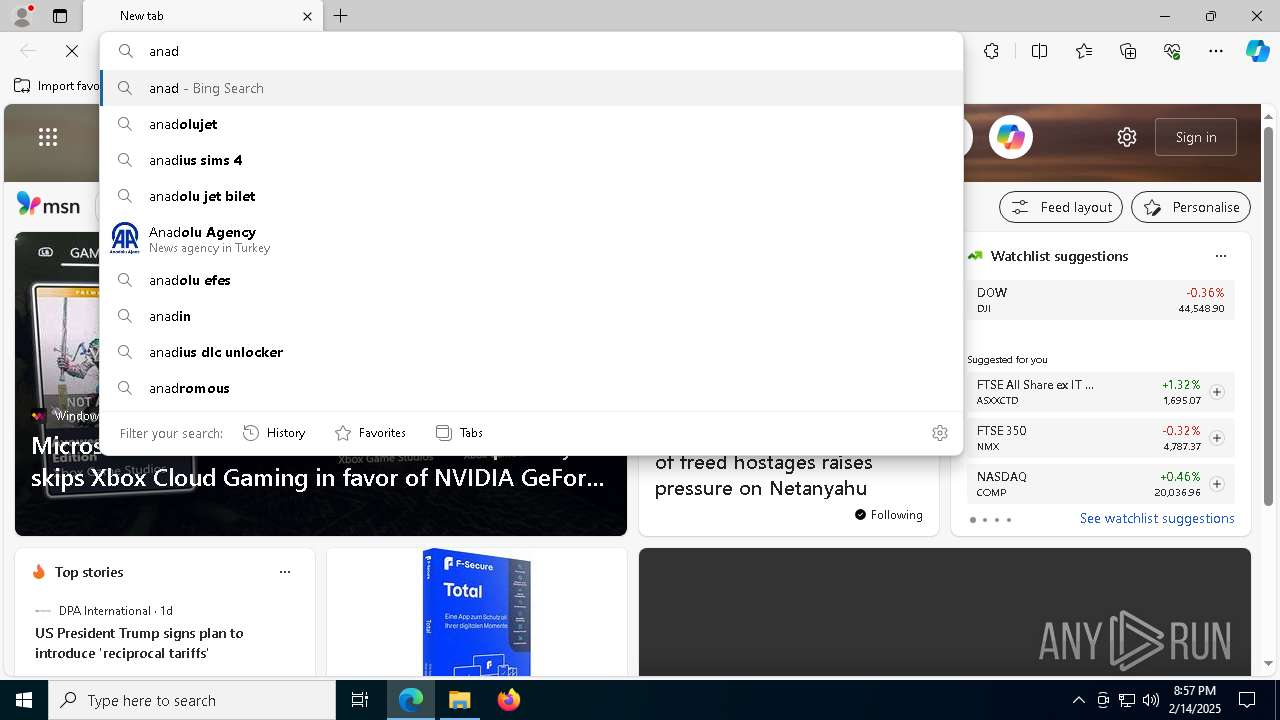Click See watchlist suggestions link
This screenshot has width=1280, height=720.
click(1157, 518)
